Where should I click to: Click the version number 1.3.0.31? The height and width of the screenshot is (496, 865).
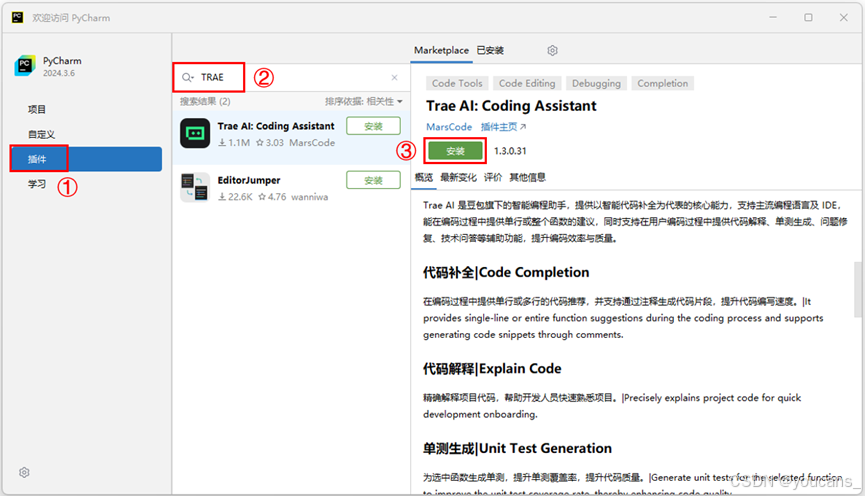[x=510, y=151]
